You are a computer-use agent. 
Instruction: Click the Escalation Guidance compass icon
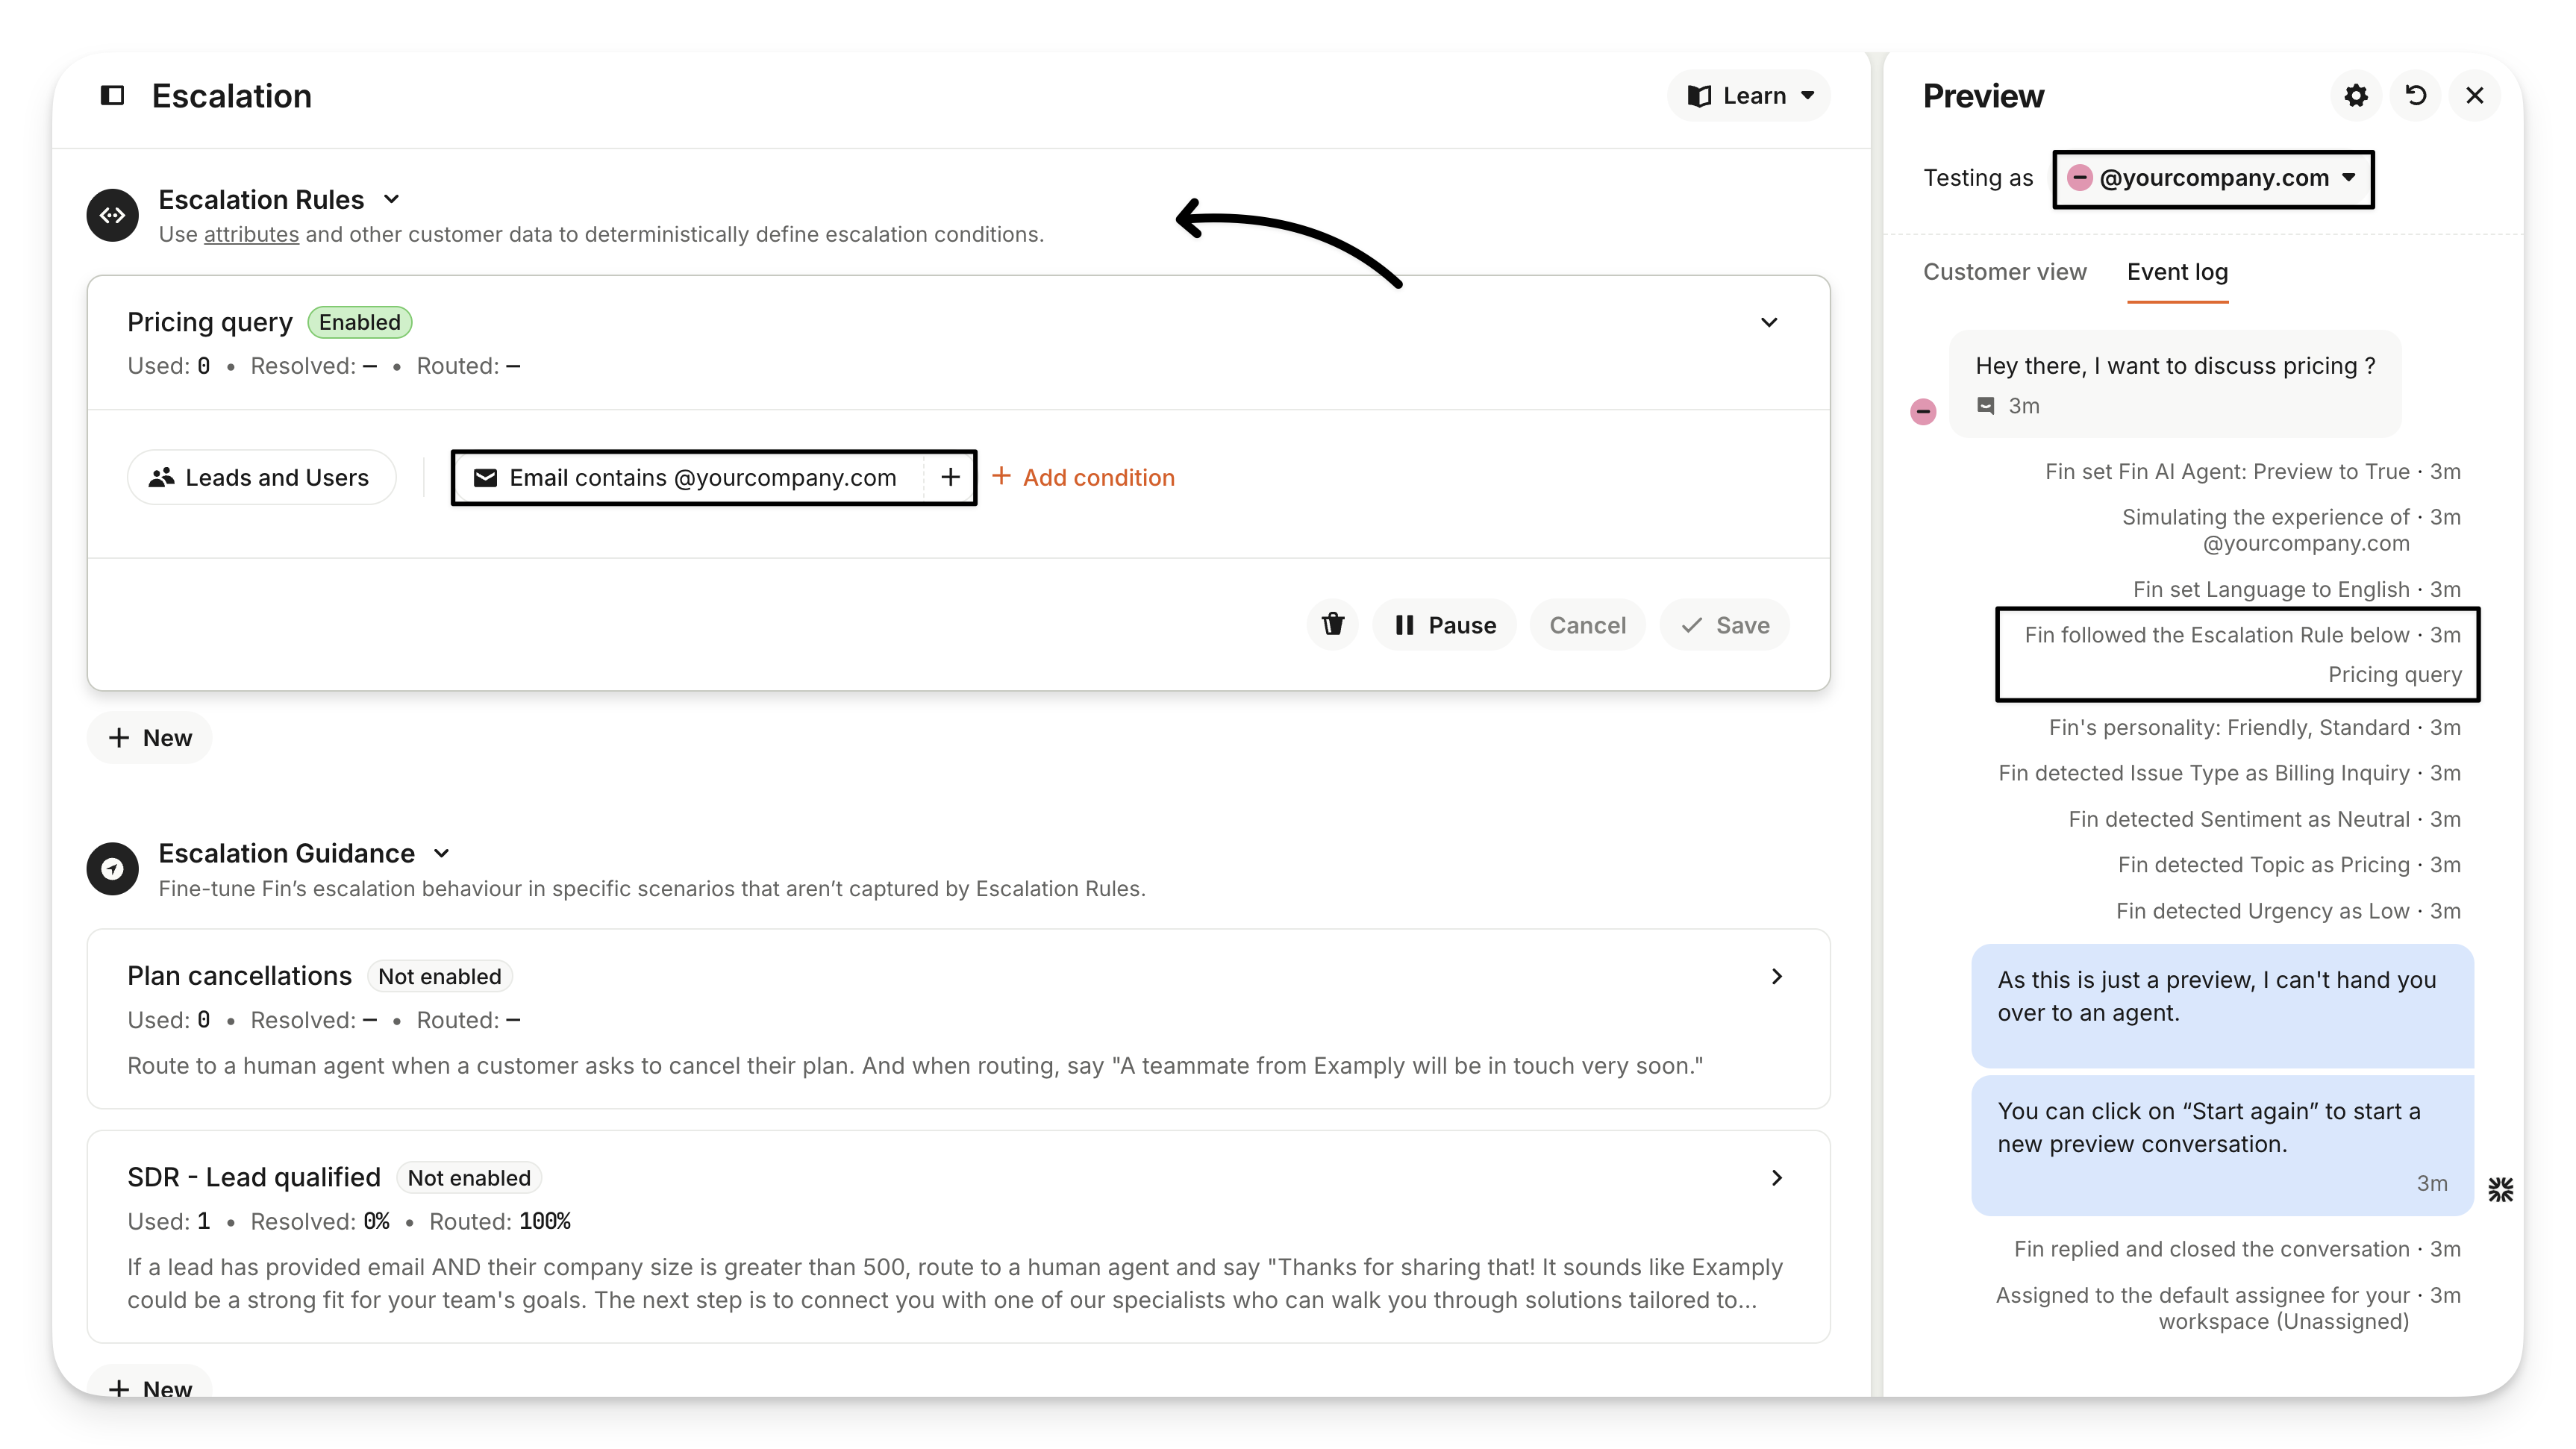tap(112, 869)
